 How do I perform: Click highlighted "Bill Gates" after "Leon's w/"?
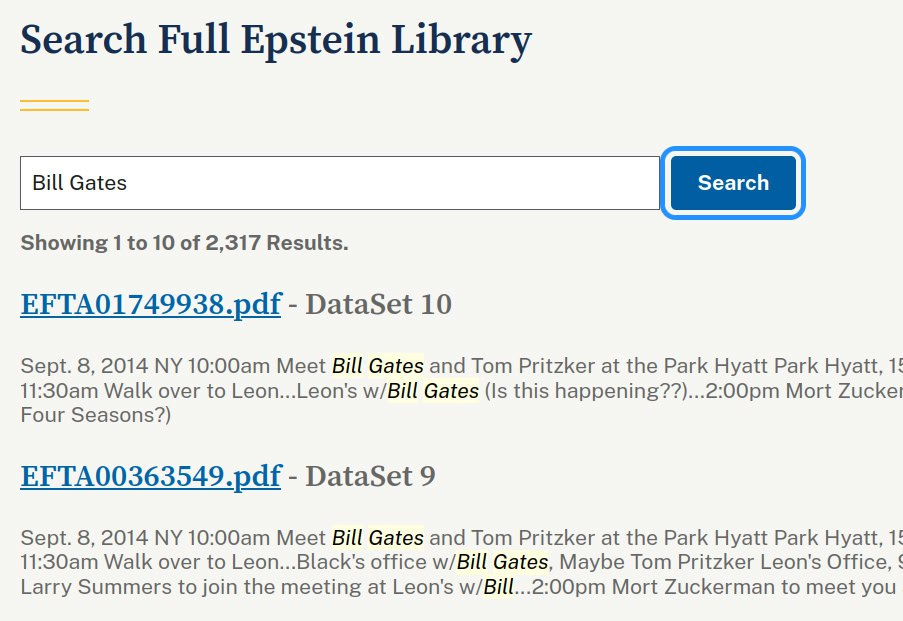pyautogui.click(x=433, y=391)
